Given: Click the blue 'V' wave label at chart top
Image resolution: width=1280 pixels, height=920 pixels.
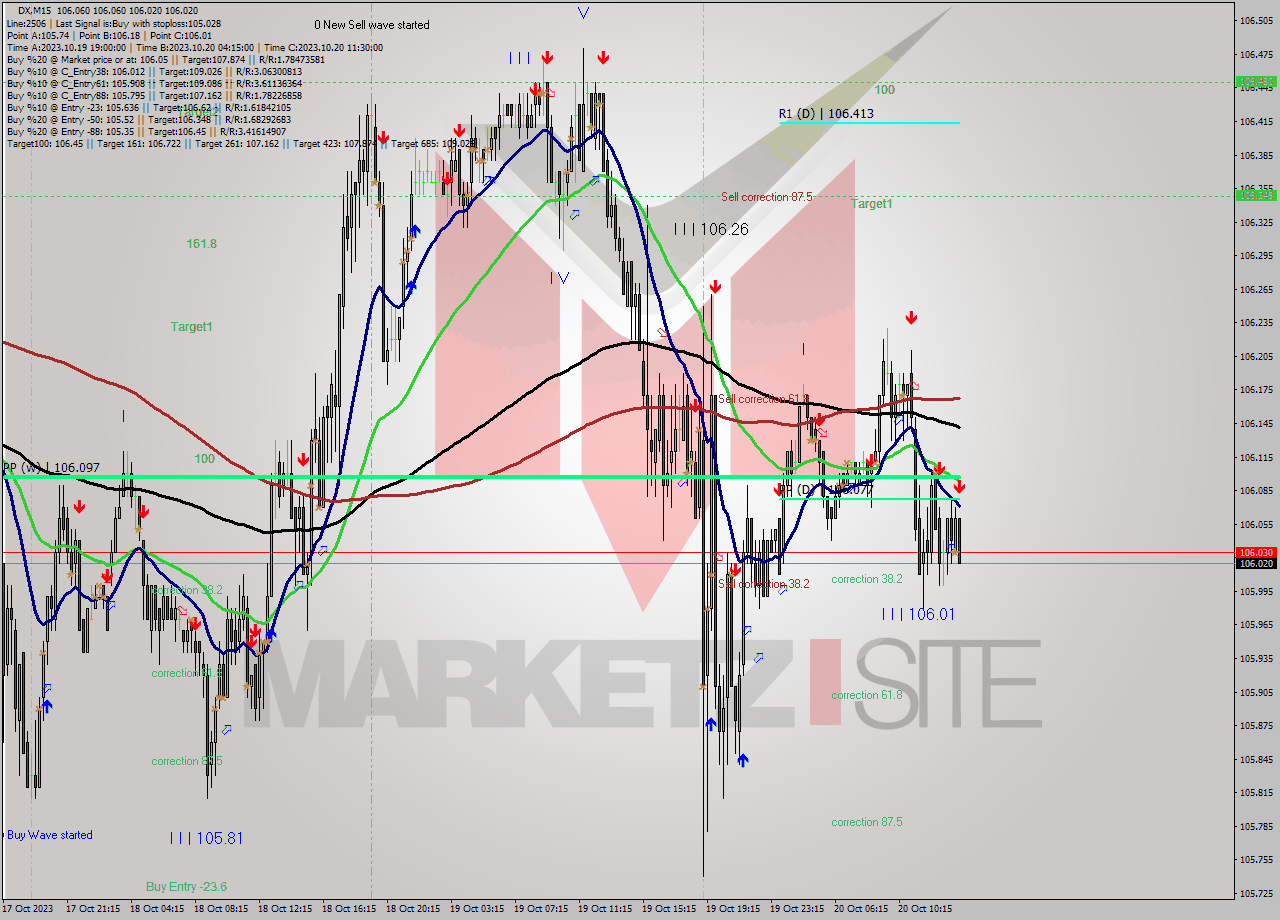Looking at the screenshot, I should [583, 13].
